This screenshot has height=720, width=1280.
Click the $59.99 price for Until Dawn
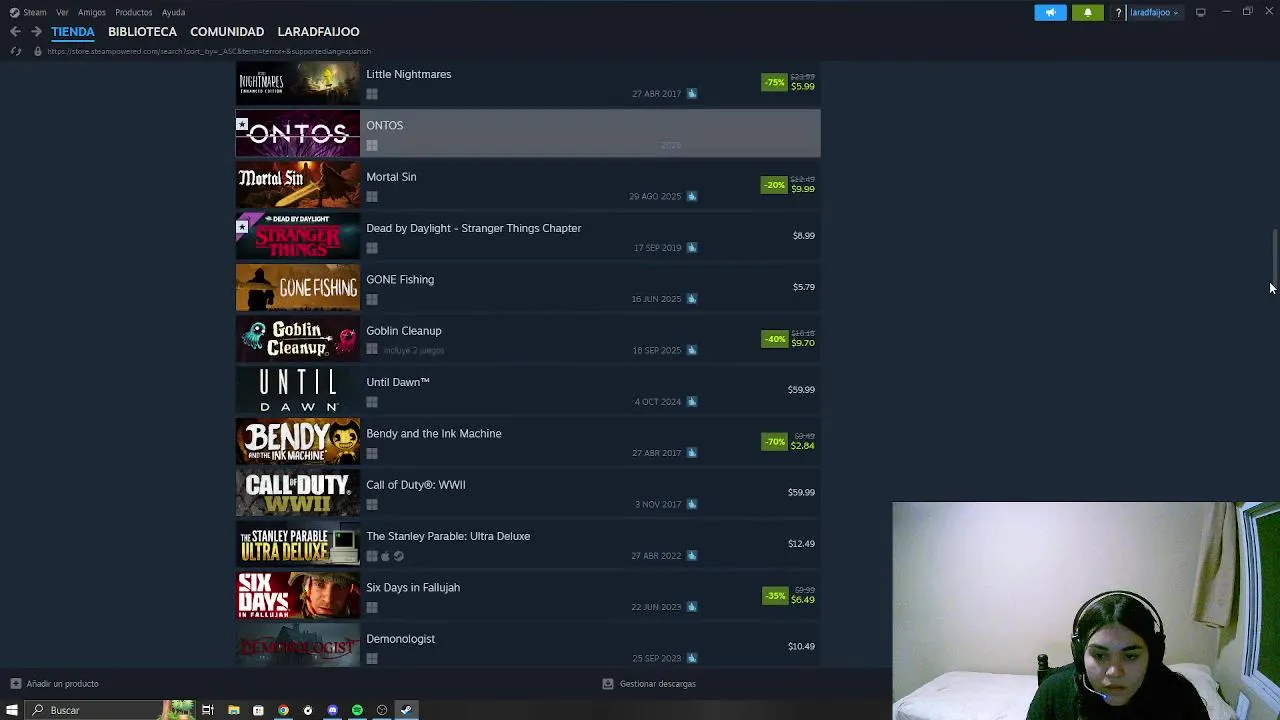click(x=801, y=390)
